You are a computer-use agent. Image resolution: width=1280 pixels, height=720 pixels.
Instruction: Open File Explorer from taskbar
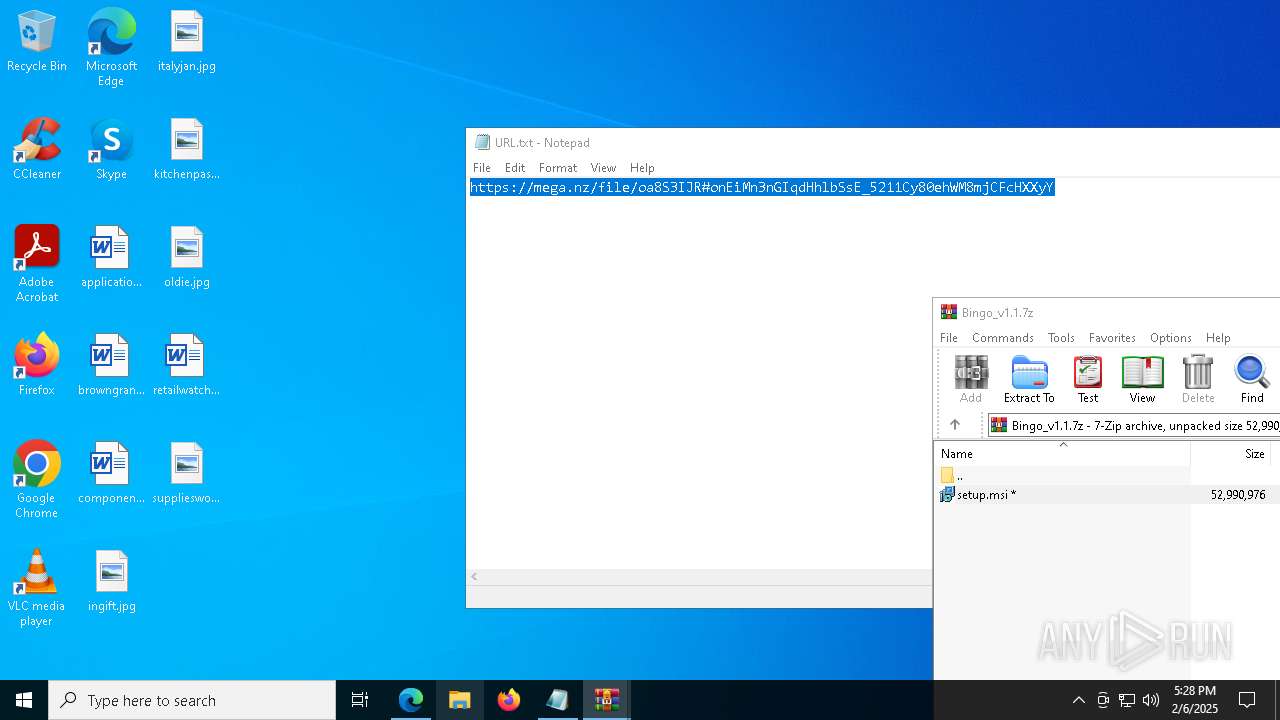click(x=460, y=700)
